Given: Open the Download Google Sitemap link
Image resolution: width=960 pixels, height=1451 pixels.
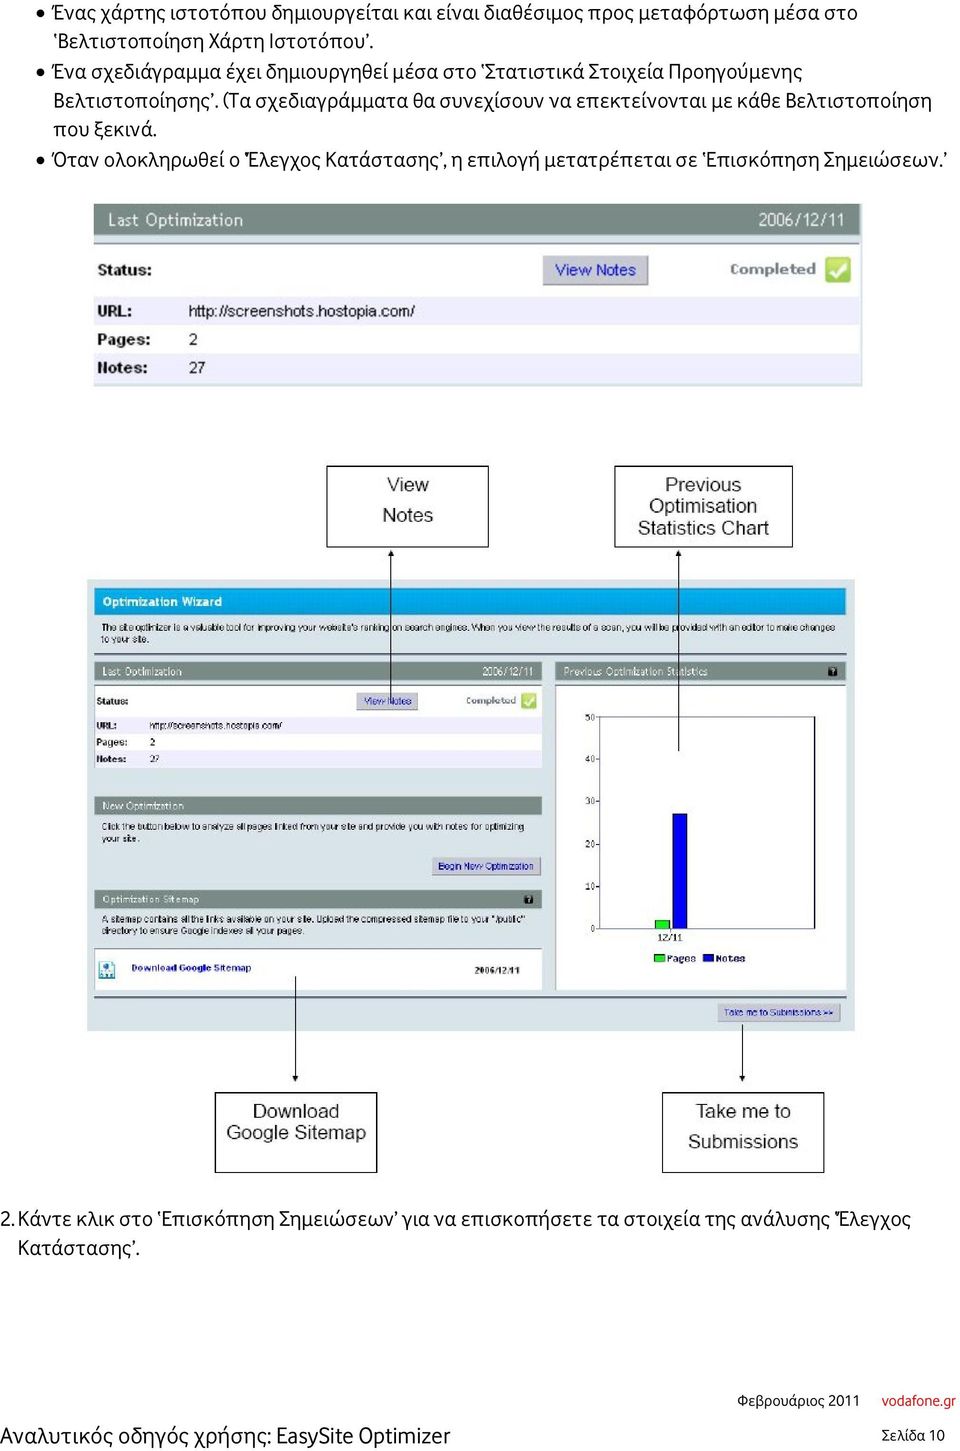Looking at the screenshot, I should (x=191, y=968).
